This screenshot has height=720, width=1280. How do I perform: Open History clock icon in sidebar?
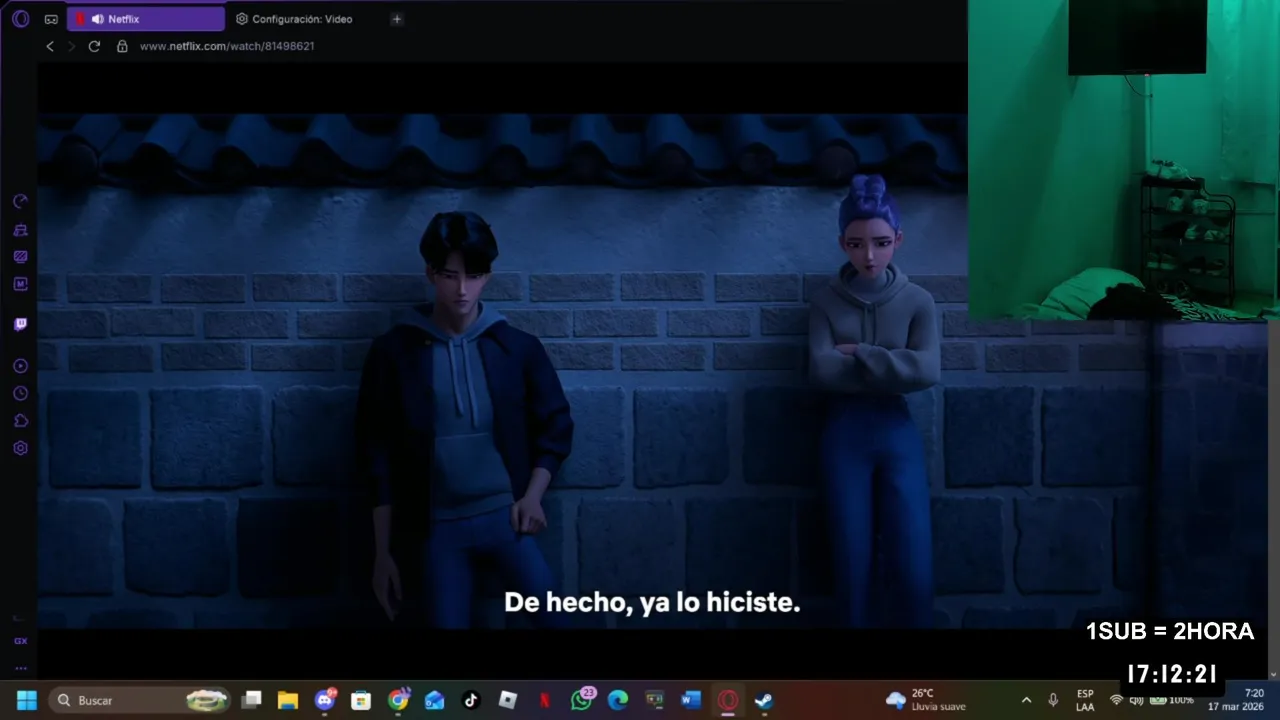click(20, 394)
